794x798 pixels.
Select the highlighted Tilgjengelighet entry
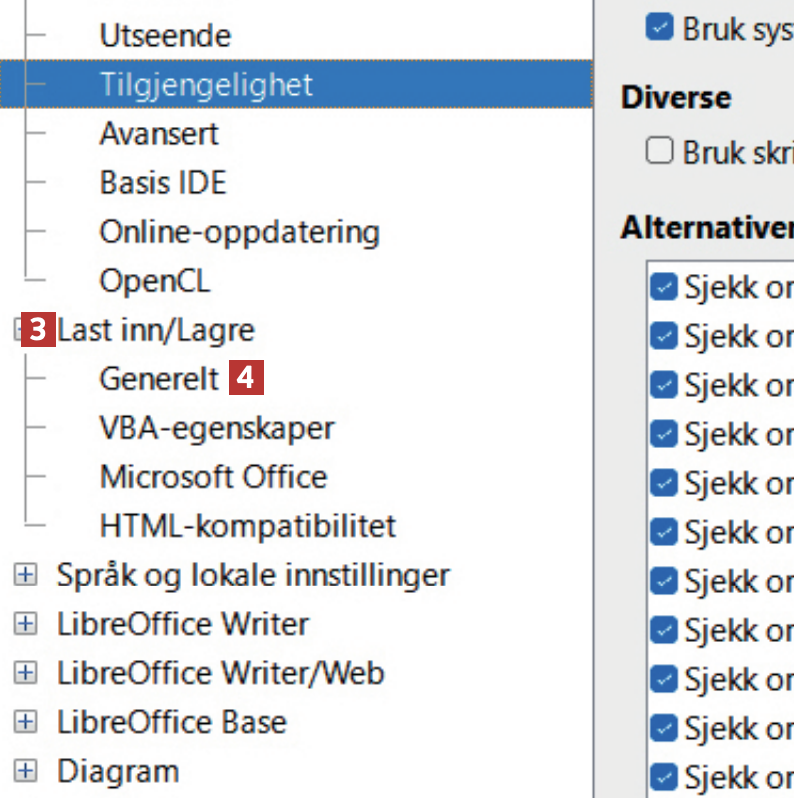[206, 85]
